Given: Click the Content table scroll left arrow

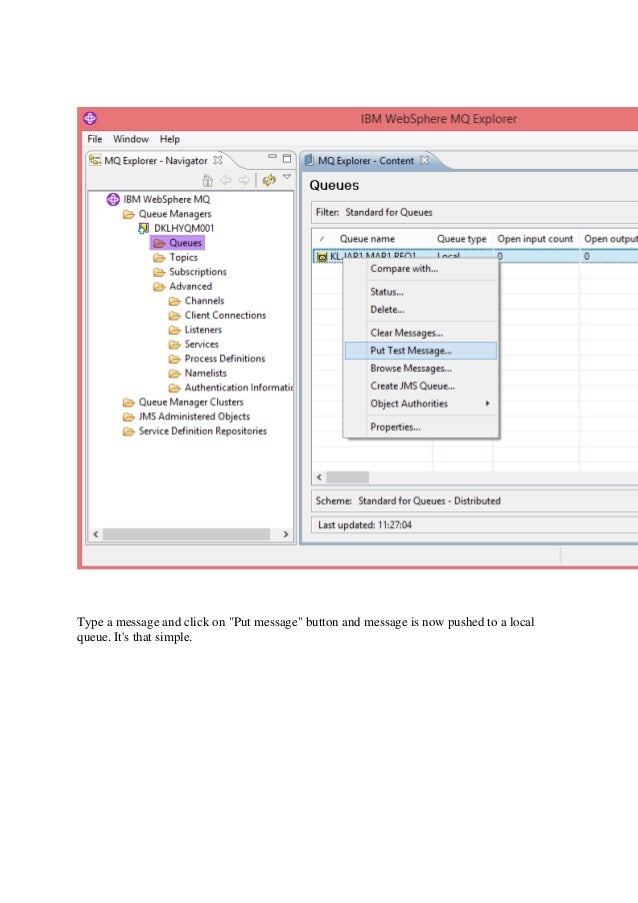Looking at the screenshot, I should pos(320,477).
